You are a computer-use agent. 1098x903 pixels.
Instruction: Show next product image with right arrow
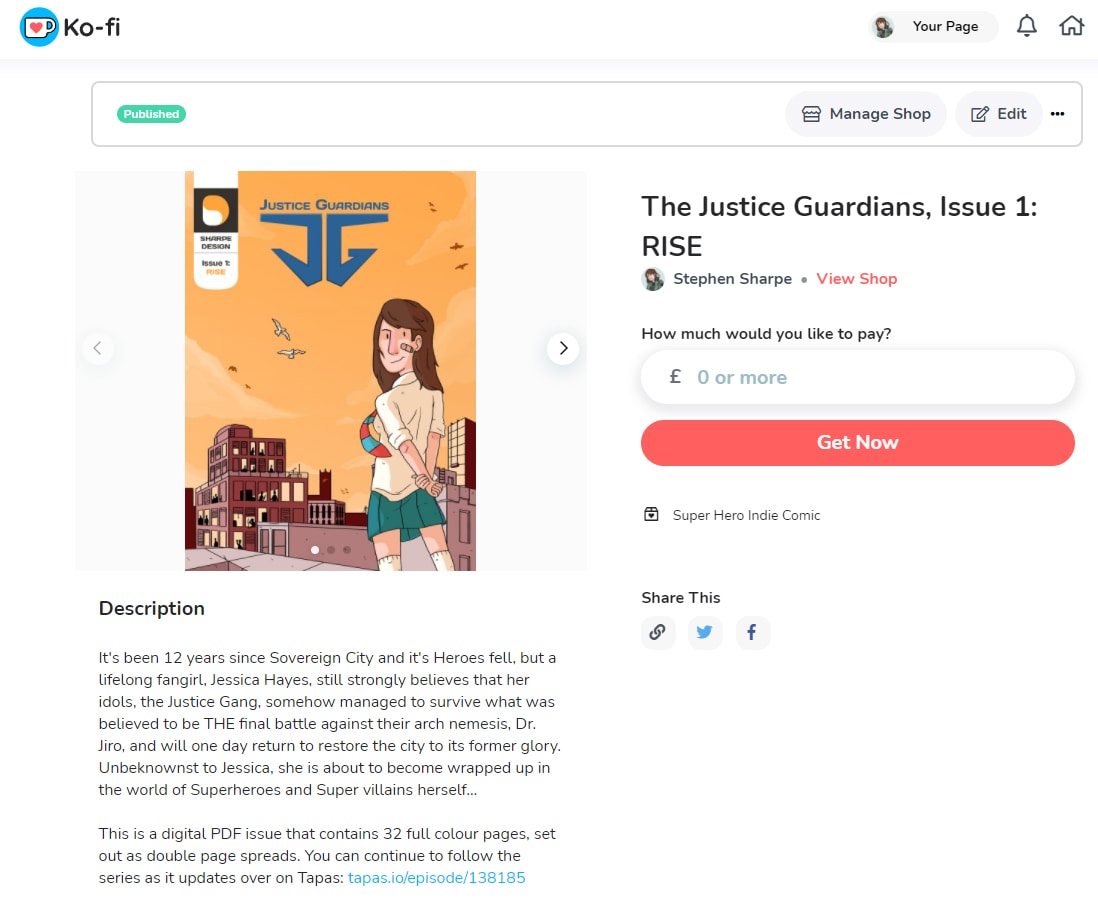coord(563,348)
